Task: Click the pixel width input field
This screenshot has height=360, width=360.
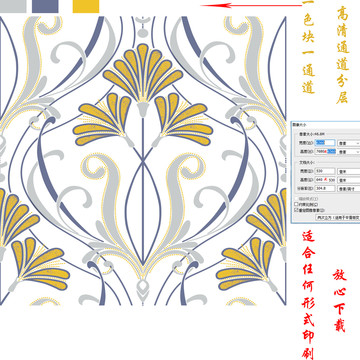Action: click(x=325, y=143)
